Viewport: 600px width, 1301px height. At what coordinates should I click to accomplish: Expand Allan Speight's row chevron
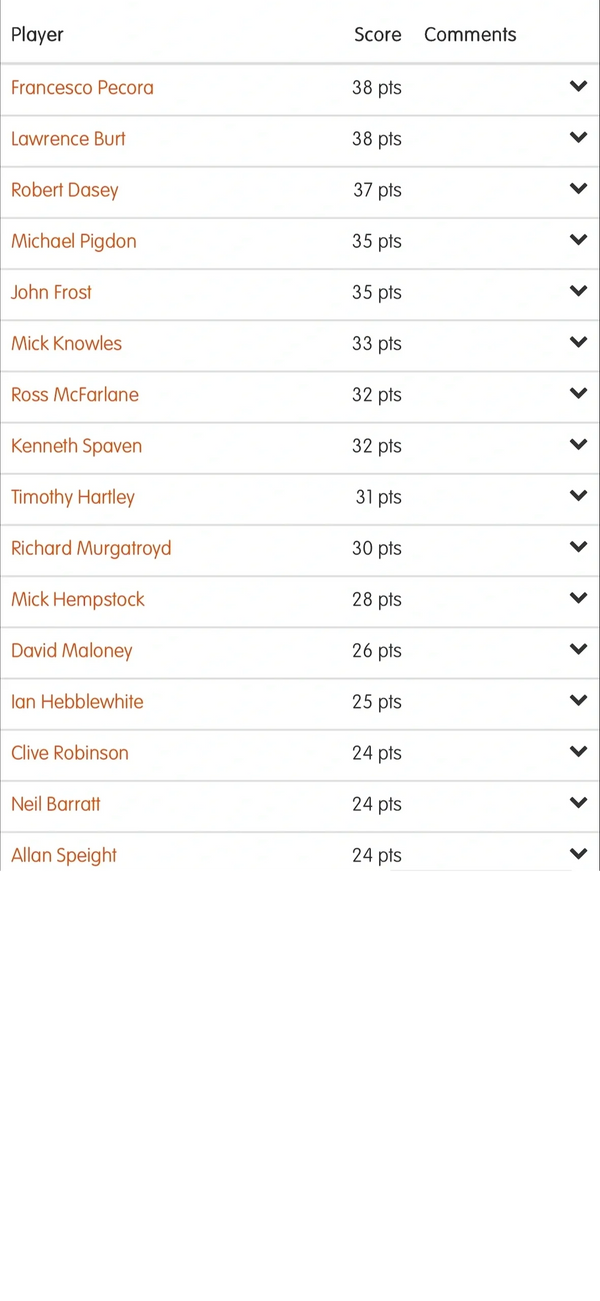578,854
